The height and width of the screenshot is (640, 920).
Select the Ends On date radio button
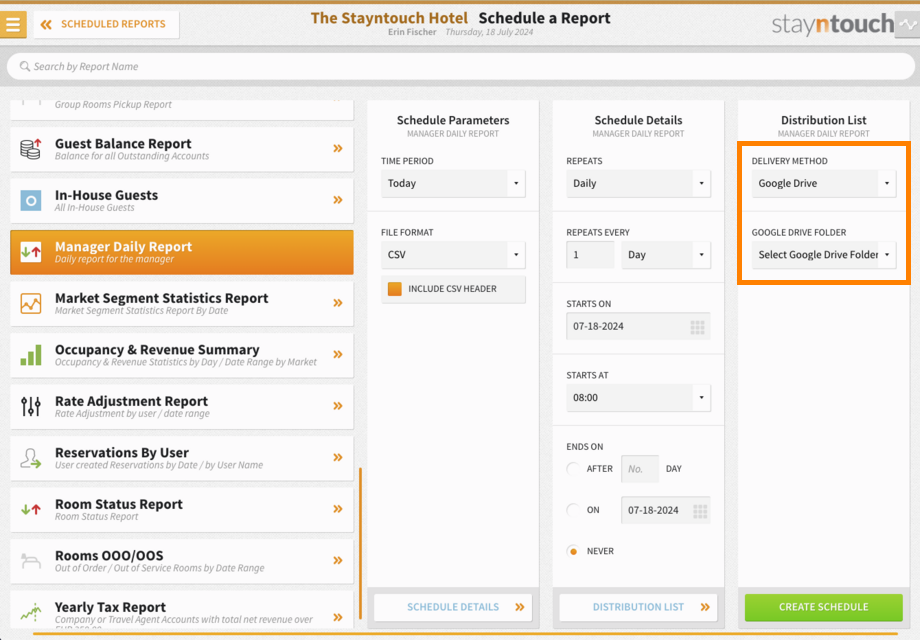click(x=573, y=510)
